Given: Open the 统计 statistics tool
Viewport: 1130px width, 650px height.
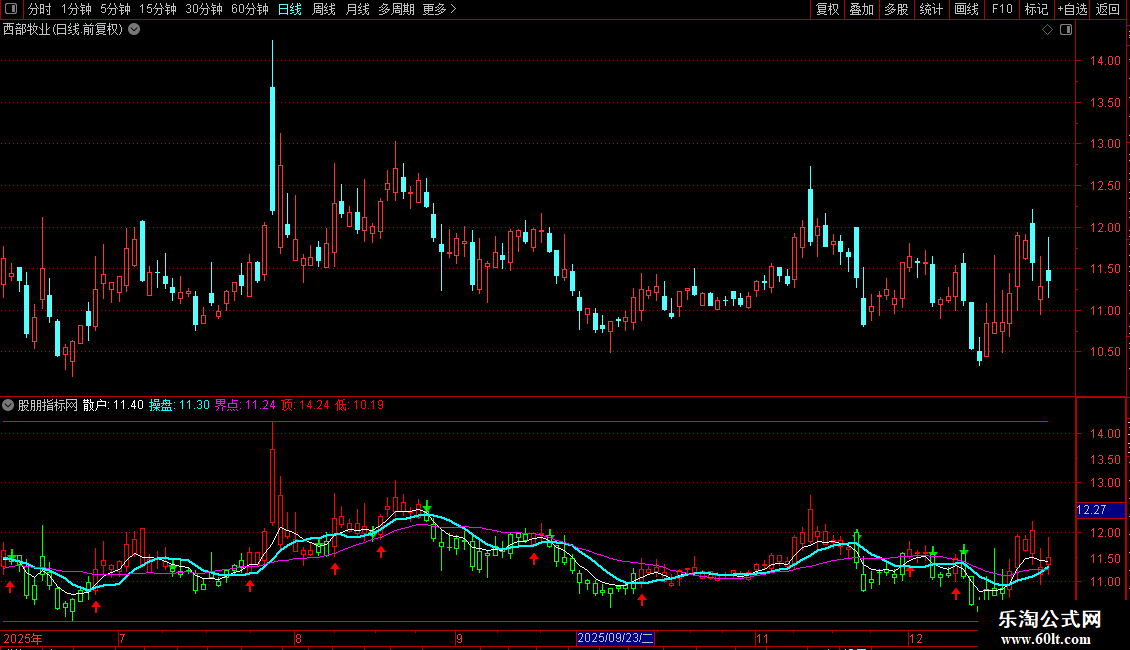Looking at the screenshot, I should click(931, 9).
